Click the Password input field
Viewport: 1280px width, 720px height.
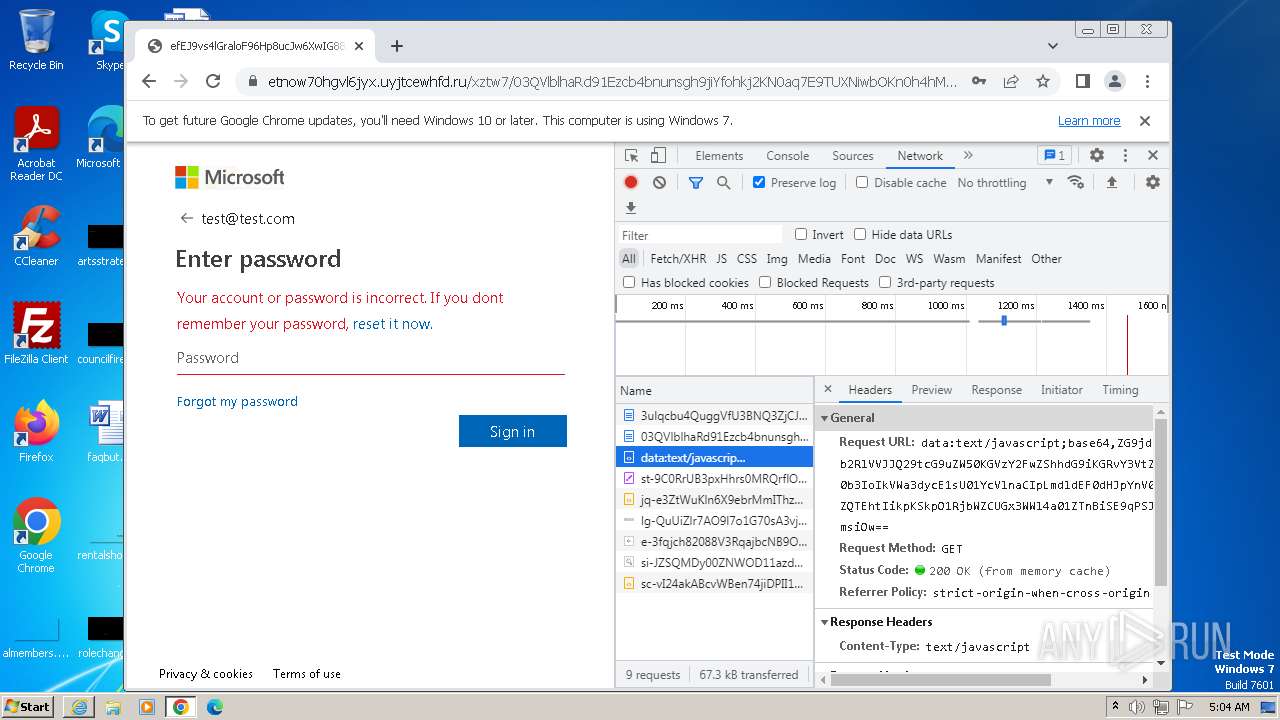click(x=371, y=358)
